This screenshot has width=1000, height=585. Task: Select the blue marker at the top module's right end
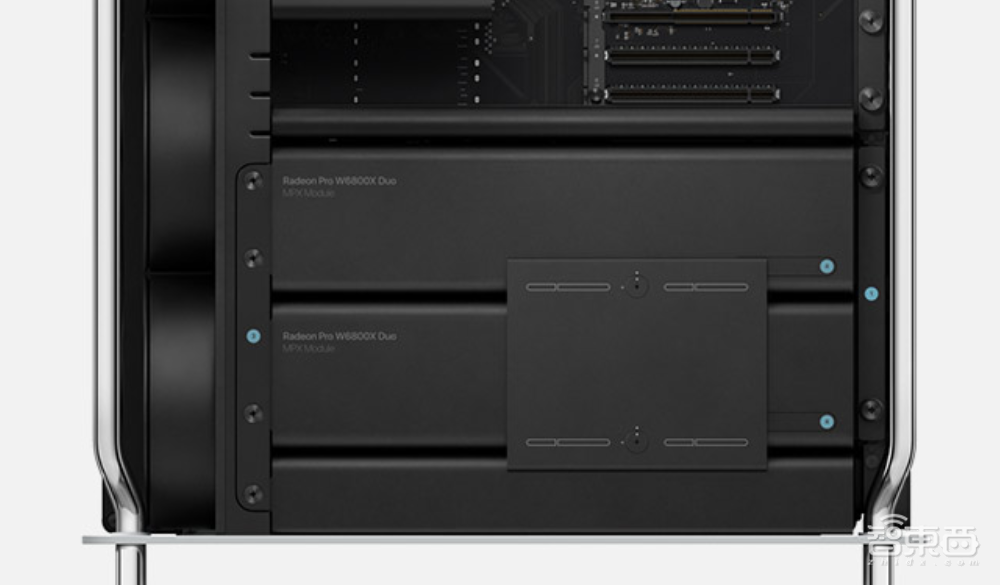pyautogui.click(x=827, y=267)
